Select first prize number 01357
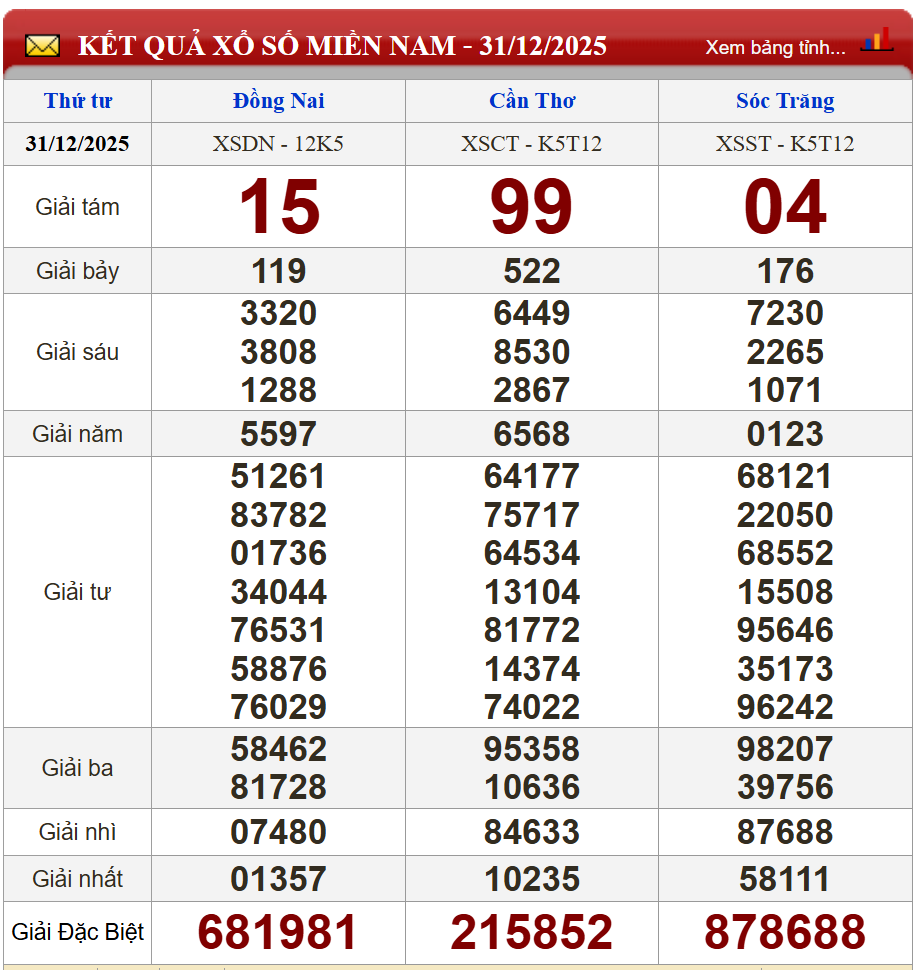 [x=278, y=879]
